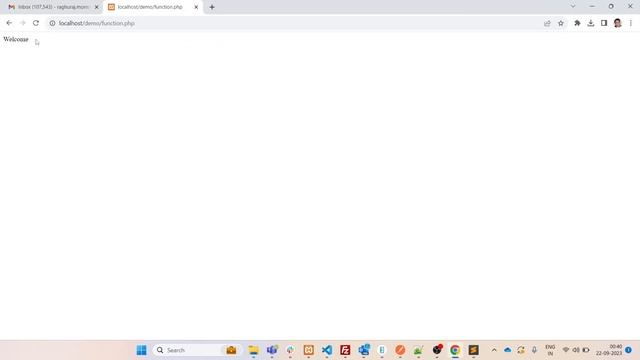Launch Visual Studio Code from taskbar
Screen dimensions: 640x360
[327, 350]
